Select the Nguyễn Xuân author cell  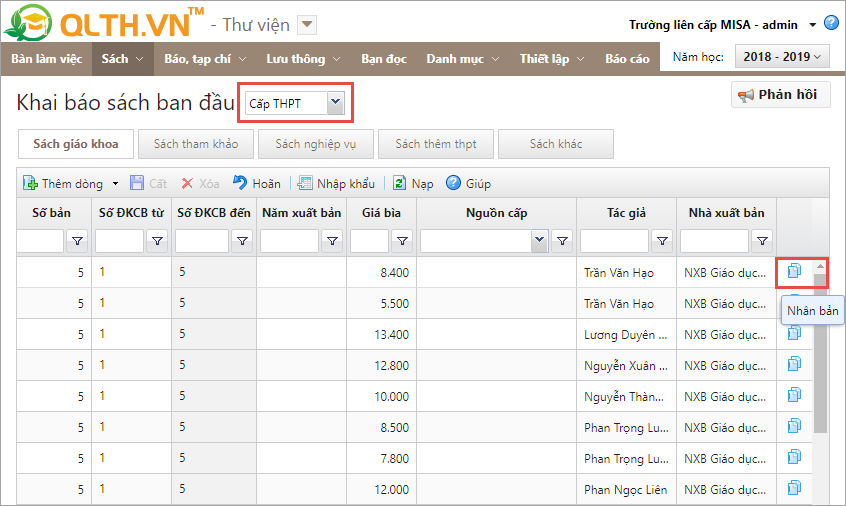(x=626, y=366)
